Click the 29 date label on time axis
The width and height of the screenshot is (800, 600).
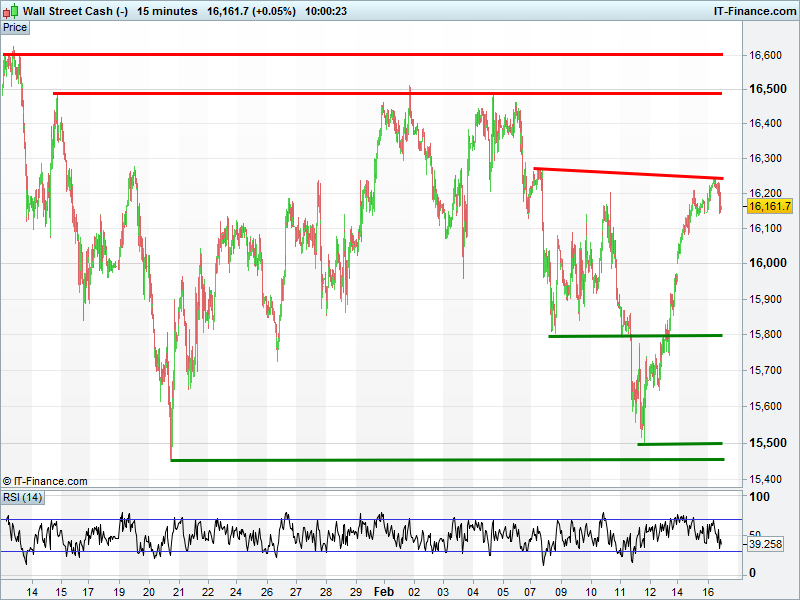[x=356, y=592]
